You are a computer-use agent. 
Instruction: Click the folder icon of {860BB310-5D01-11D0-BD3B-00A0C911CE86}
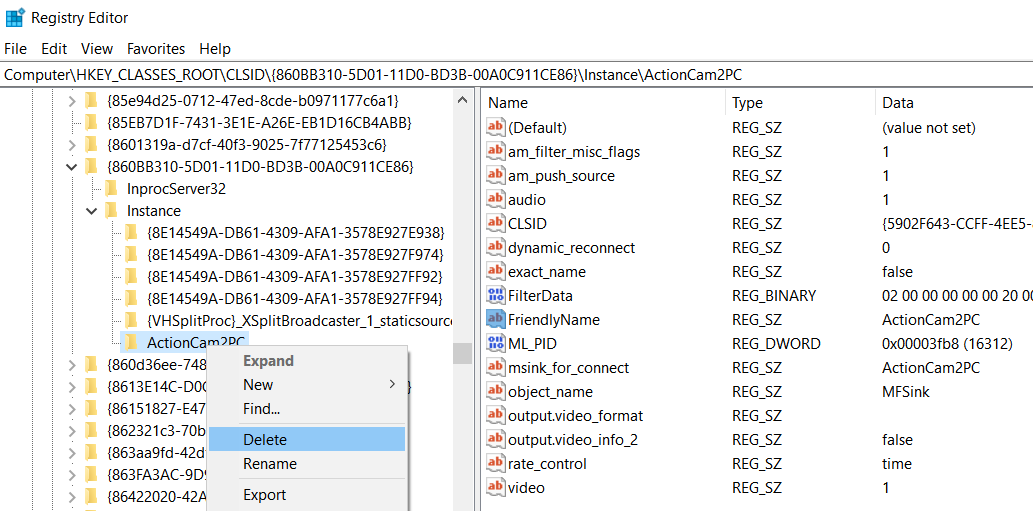pyautogui.click(x=91, y=167)
